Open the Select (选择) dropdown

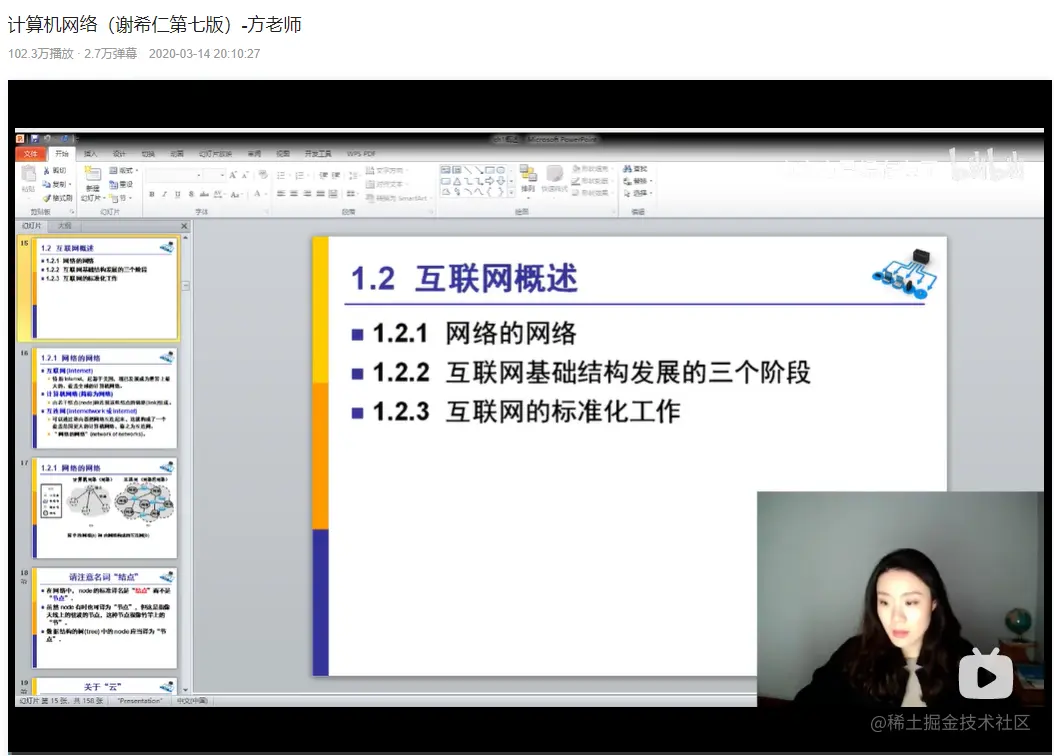(637, 194)
